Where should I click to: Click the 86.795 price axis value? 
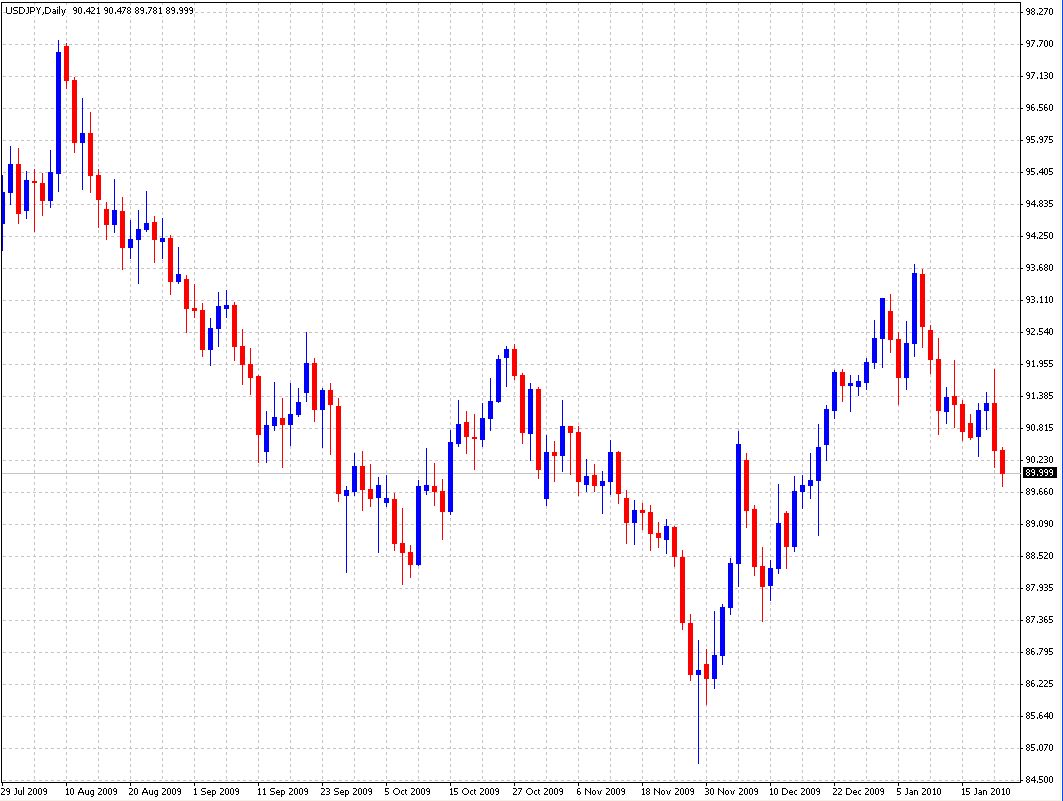[x=1039, y=651]
